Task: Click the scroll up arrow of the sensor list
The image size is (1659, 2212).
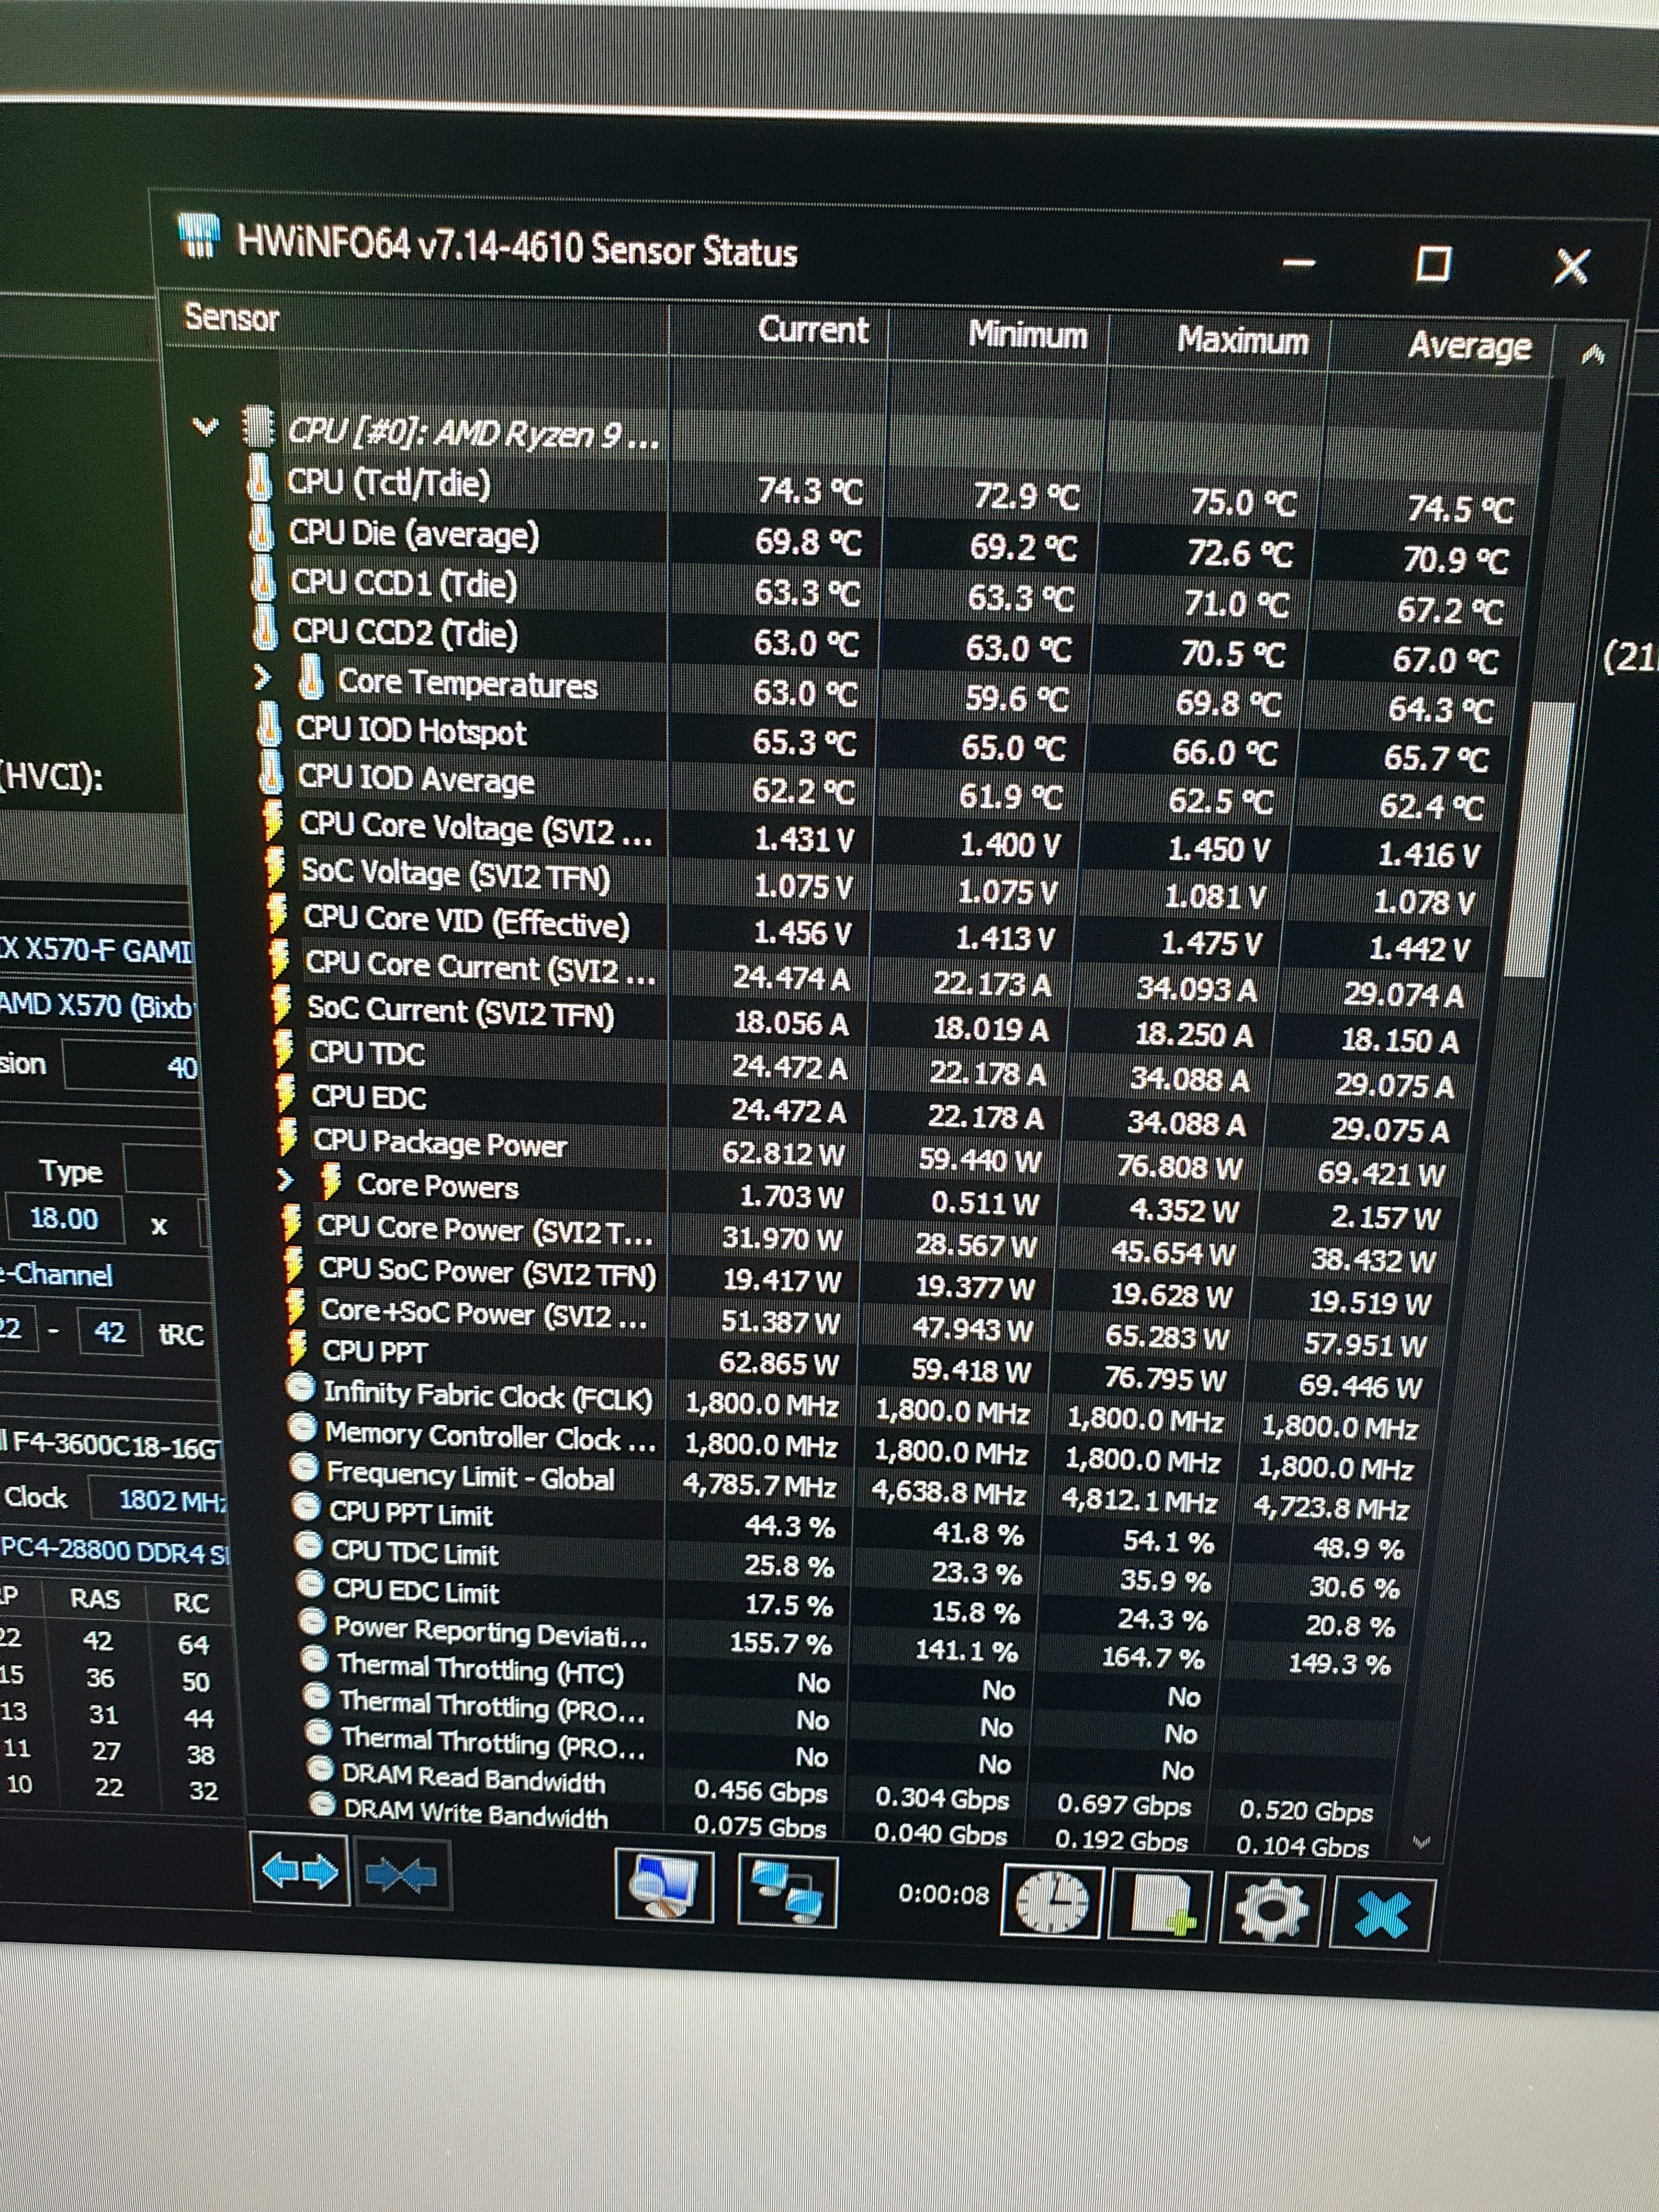Action: tap(1594, 354)
